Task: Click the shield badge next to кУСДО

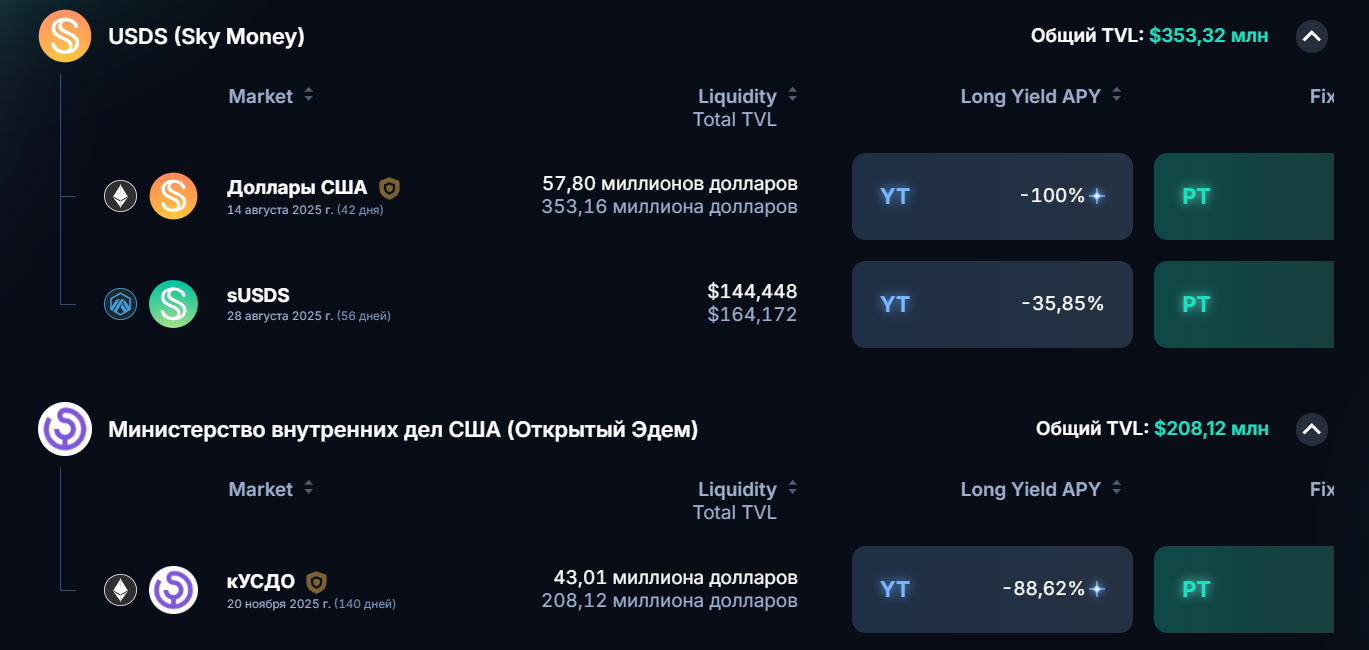Action: click(x=316, y=582)
